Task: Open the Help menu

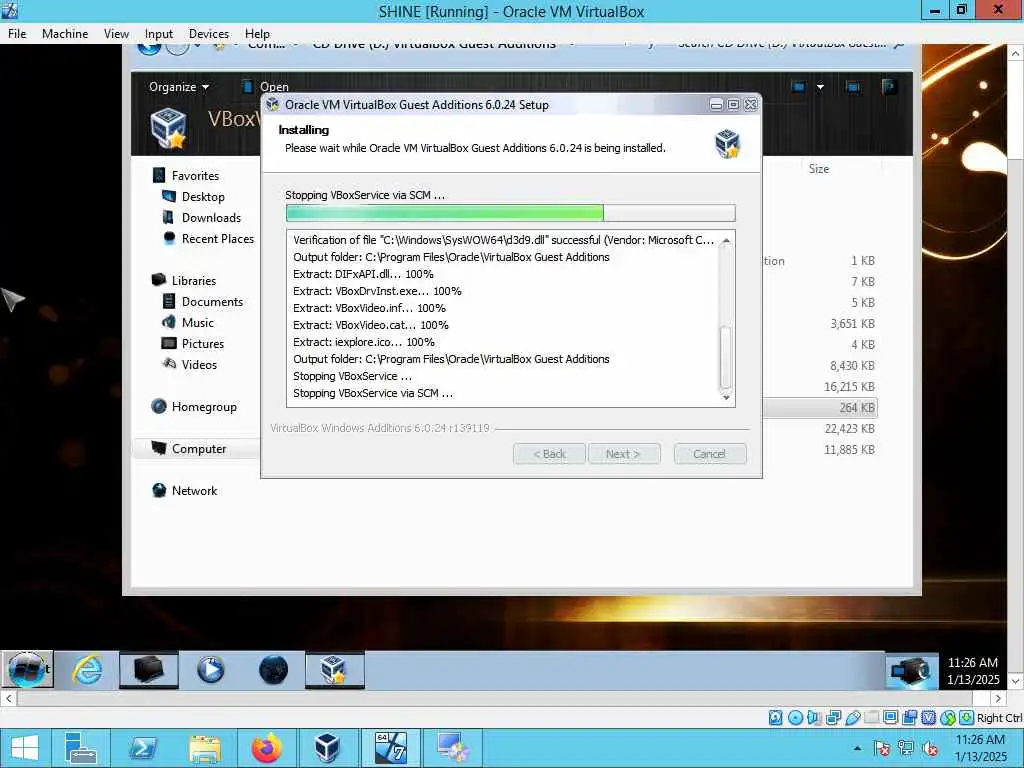Action: (257, 33)
